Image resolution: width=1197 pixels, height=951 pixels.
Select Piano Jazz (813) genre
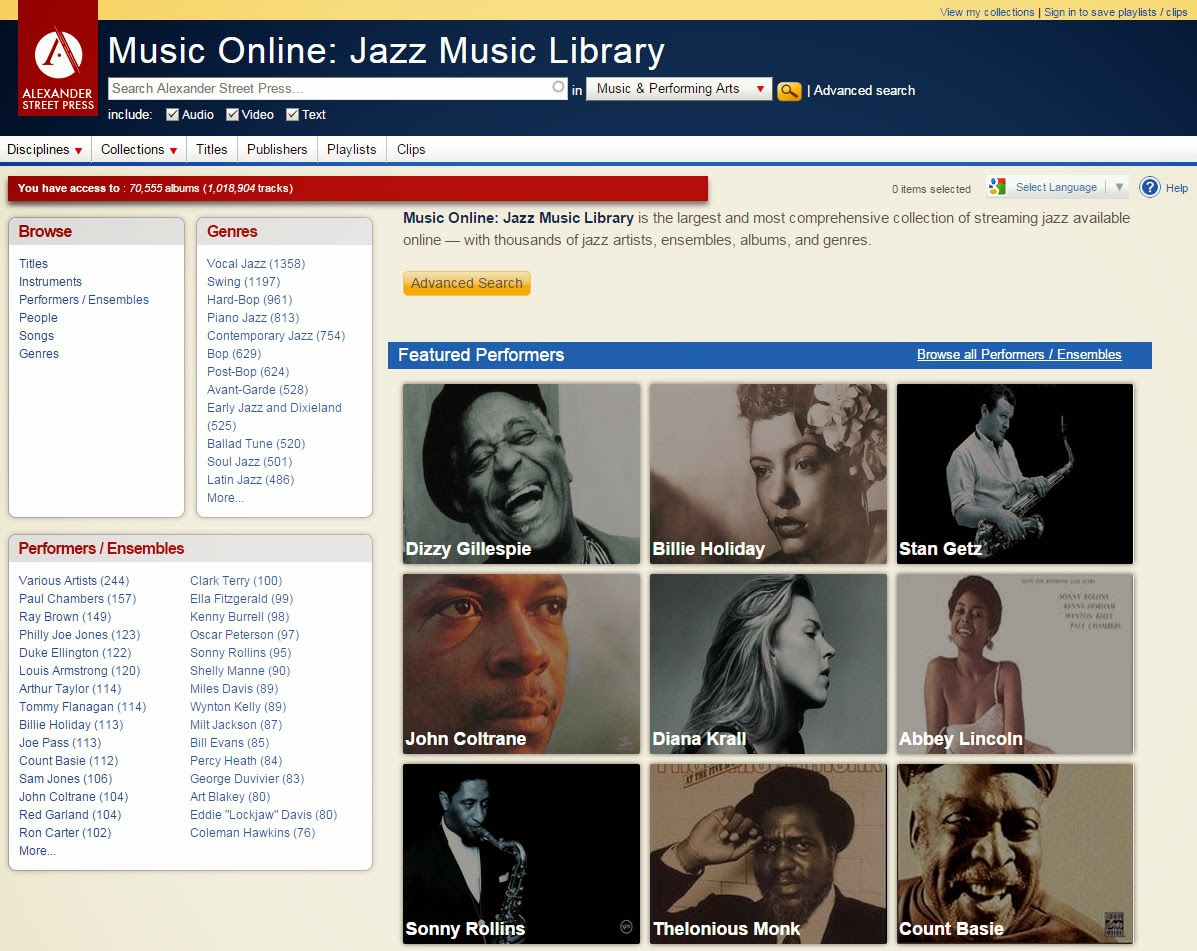(253, 318)
